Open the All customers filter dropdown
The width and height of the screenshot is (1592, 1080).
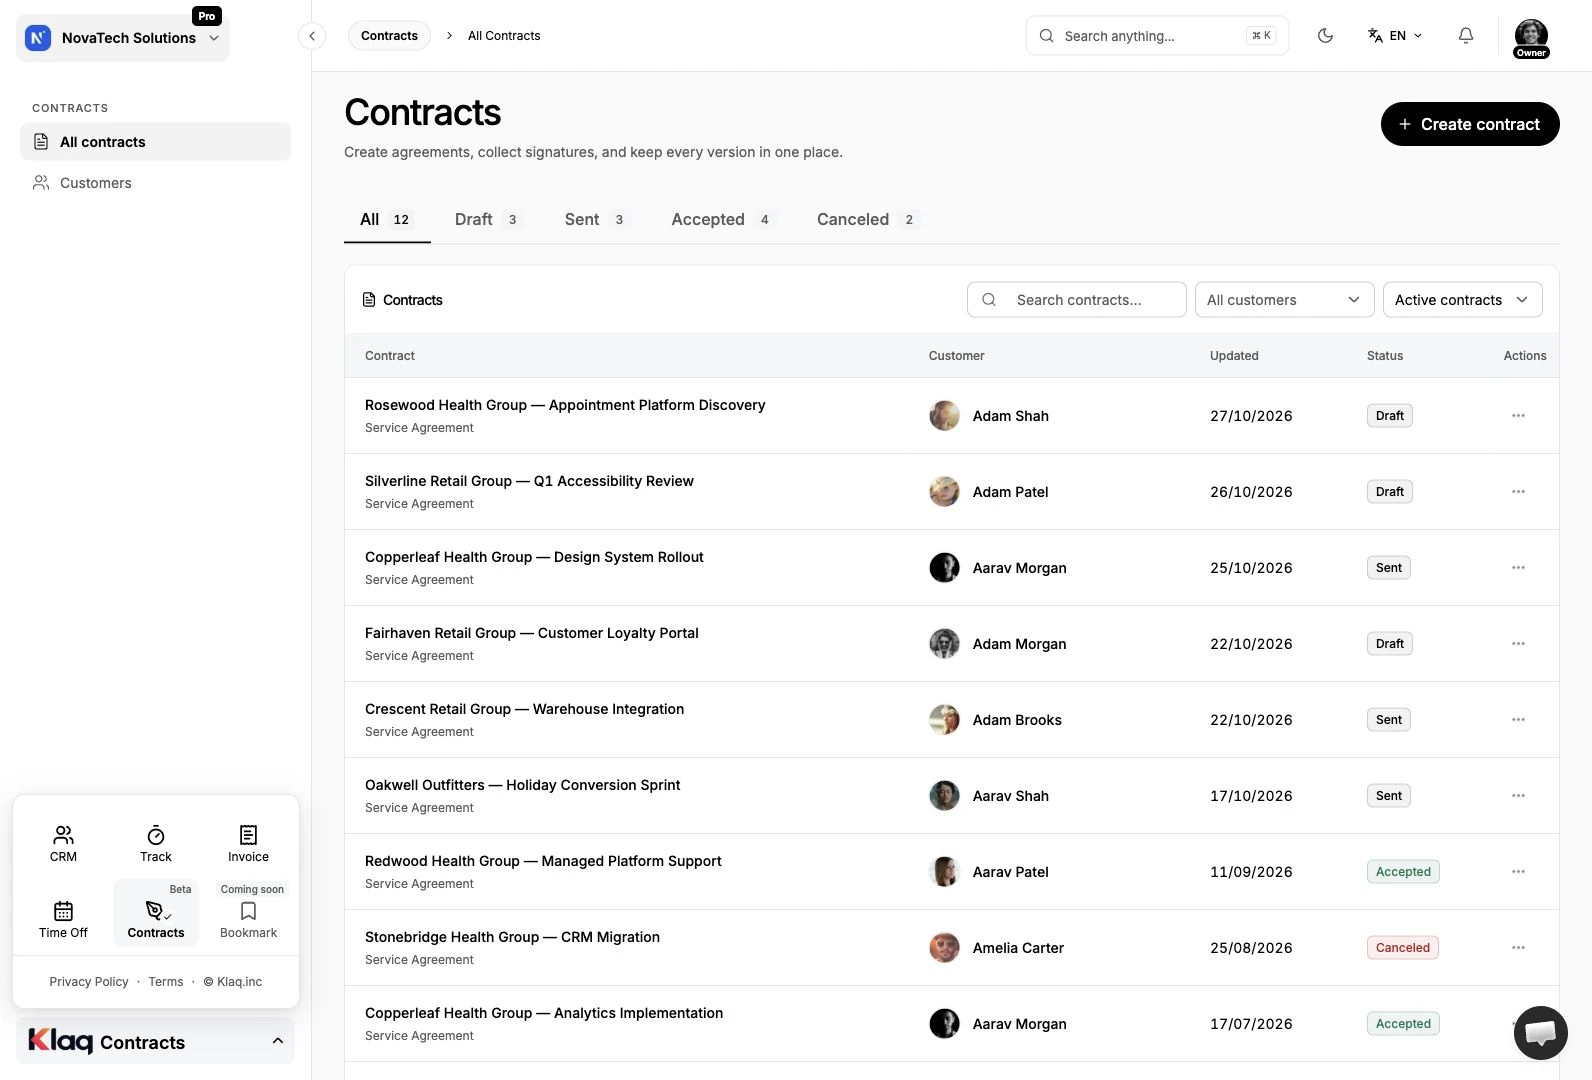1283,300
